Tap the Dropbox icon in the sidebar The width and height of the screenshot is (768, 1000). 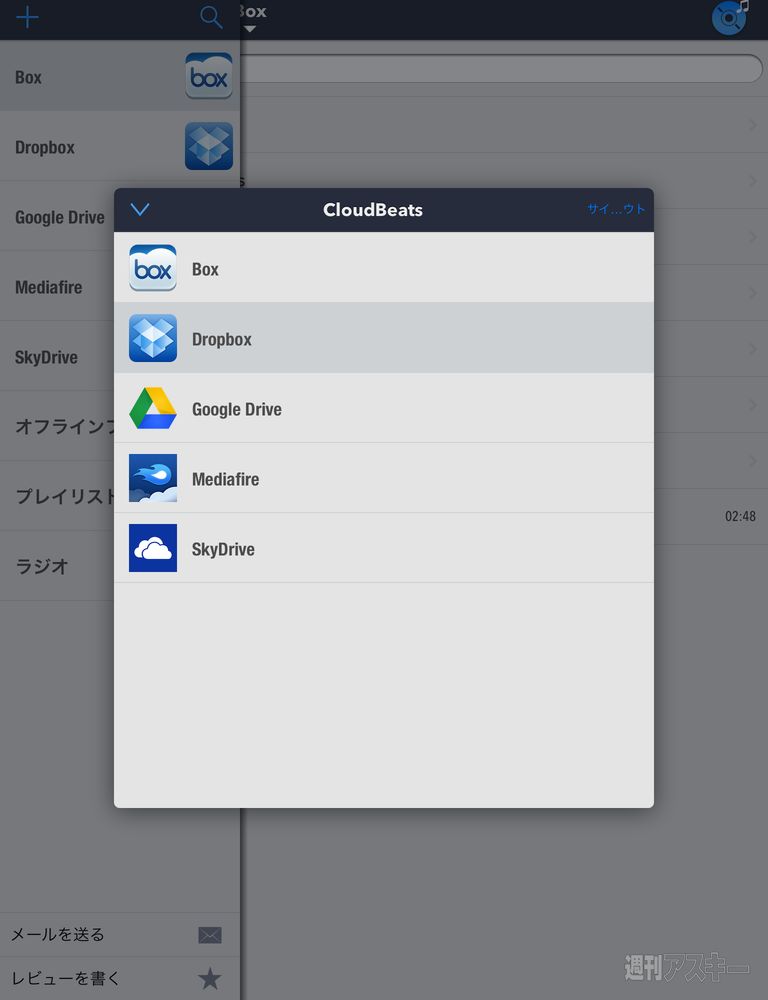[x=209, y=146]
